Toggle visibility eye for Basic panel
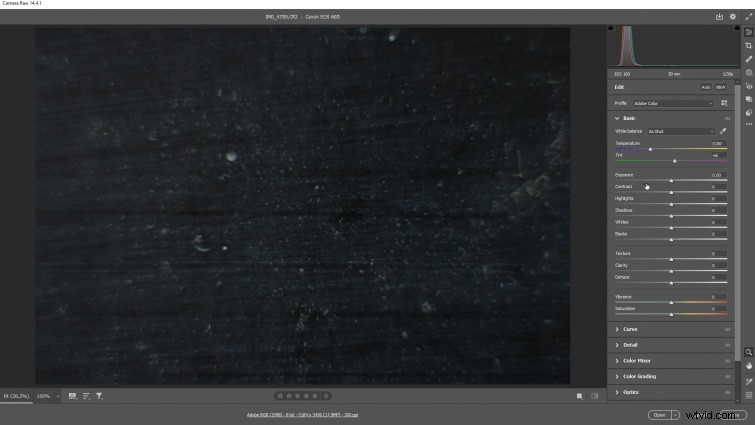755x425 pixels. (x=728, y=118)
